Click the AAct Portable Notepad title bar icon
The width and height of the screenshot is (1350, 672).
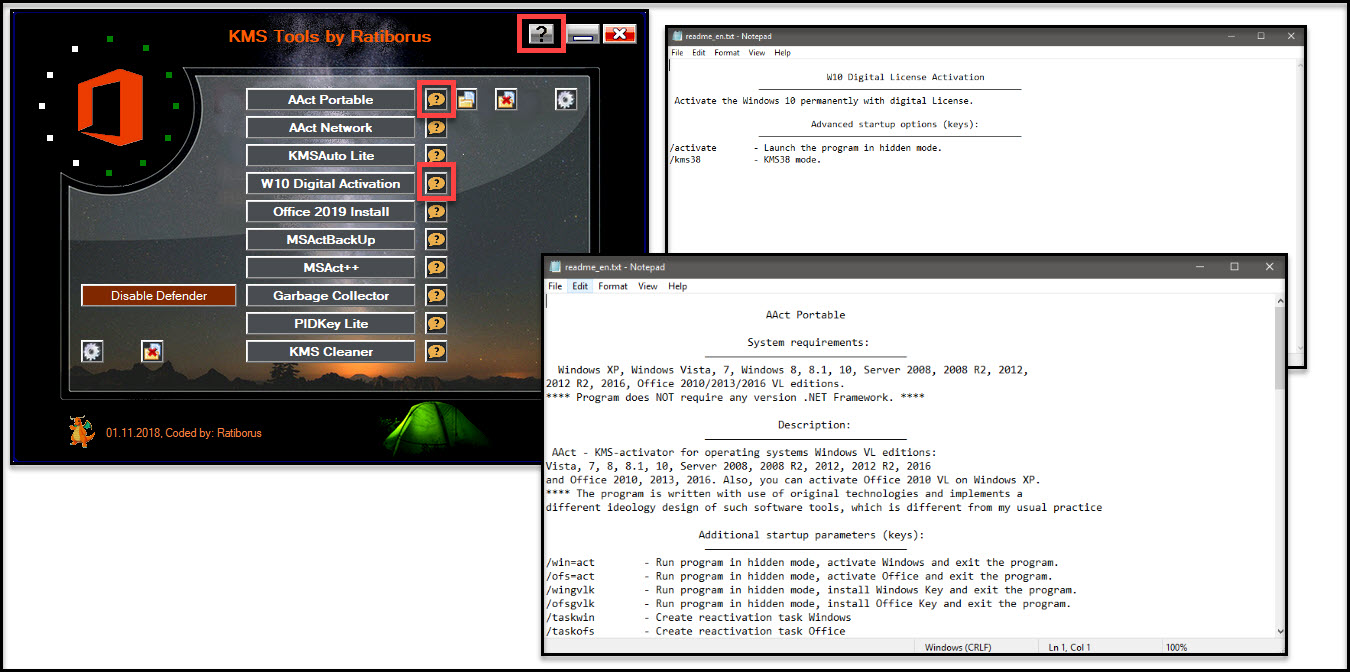coord(556,267)
